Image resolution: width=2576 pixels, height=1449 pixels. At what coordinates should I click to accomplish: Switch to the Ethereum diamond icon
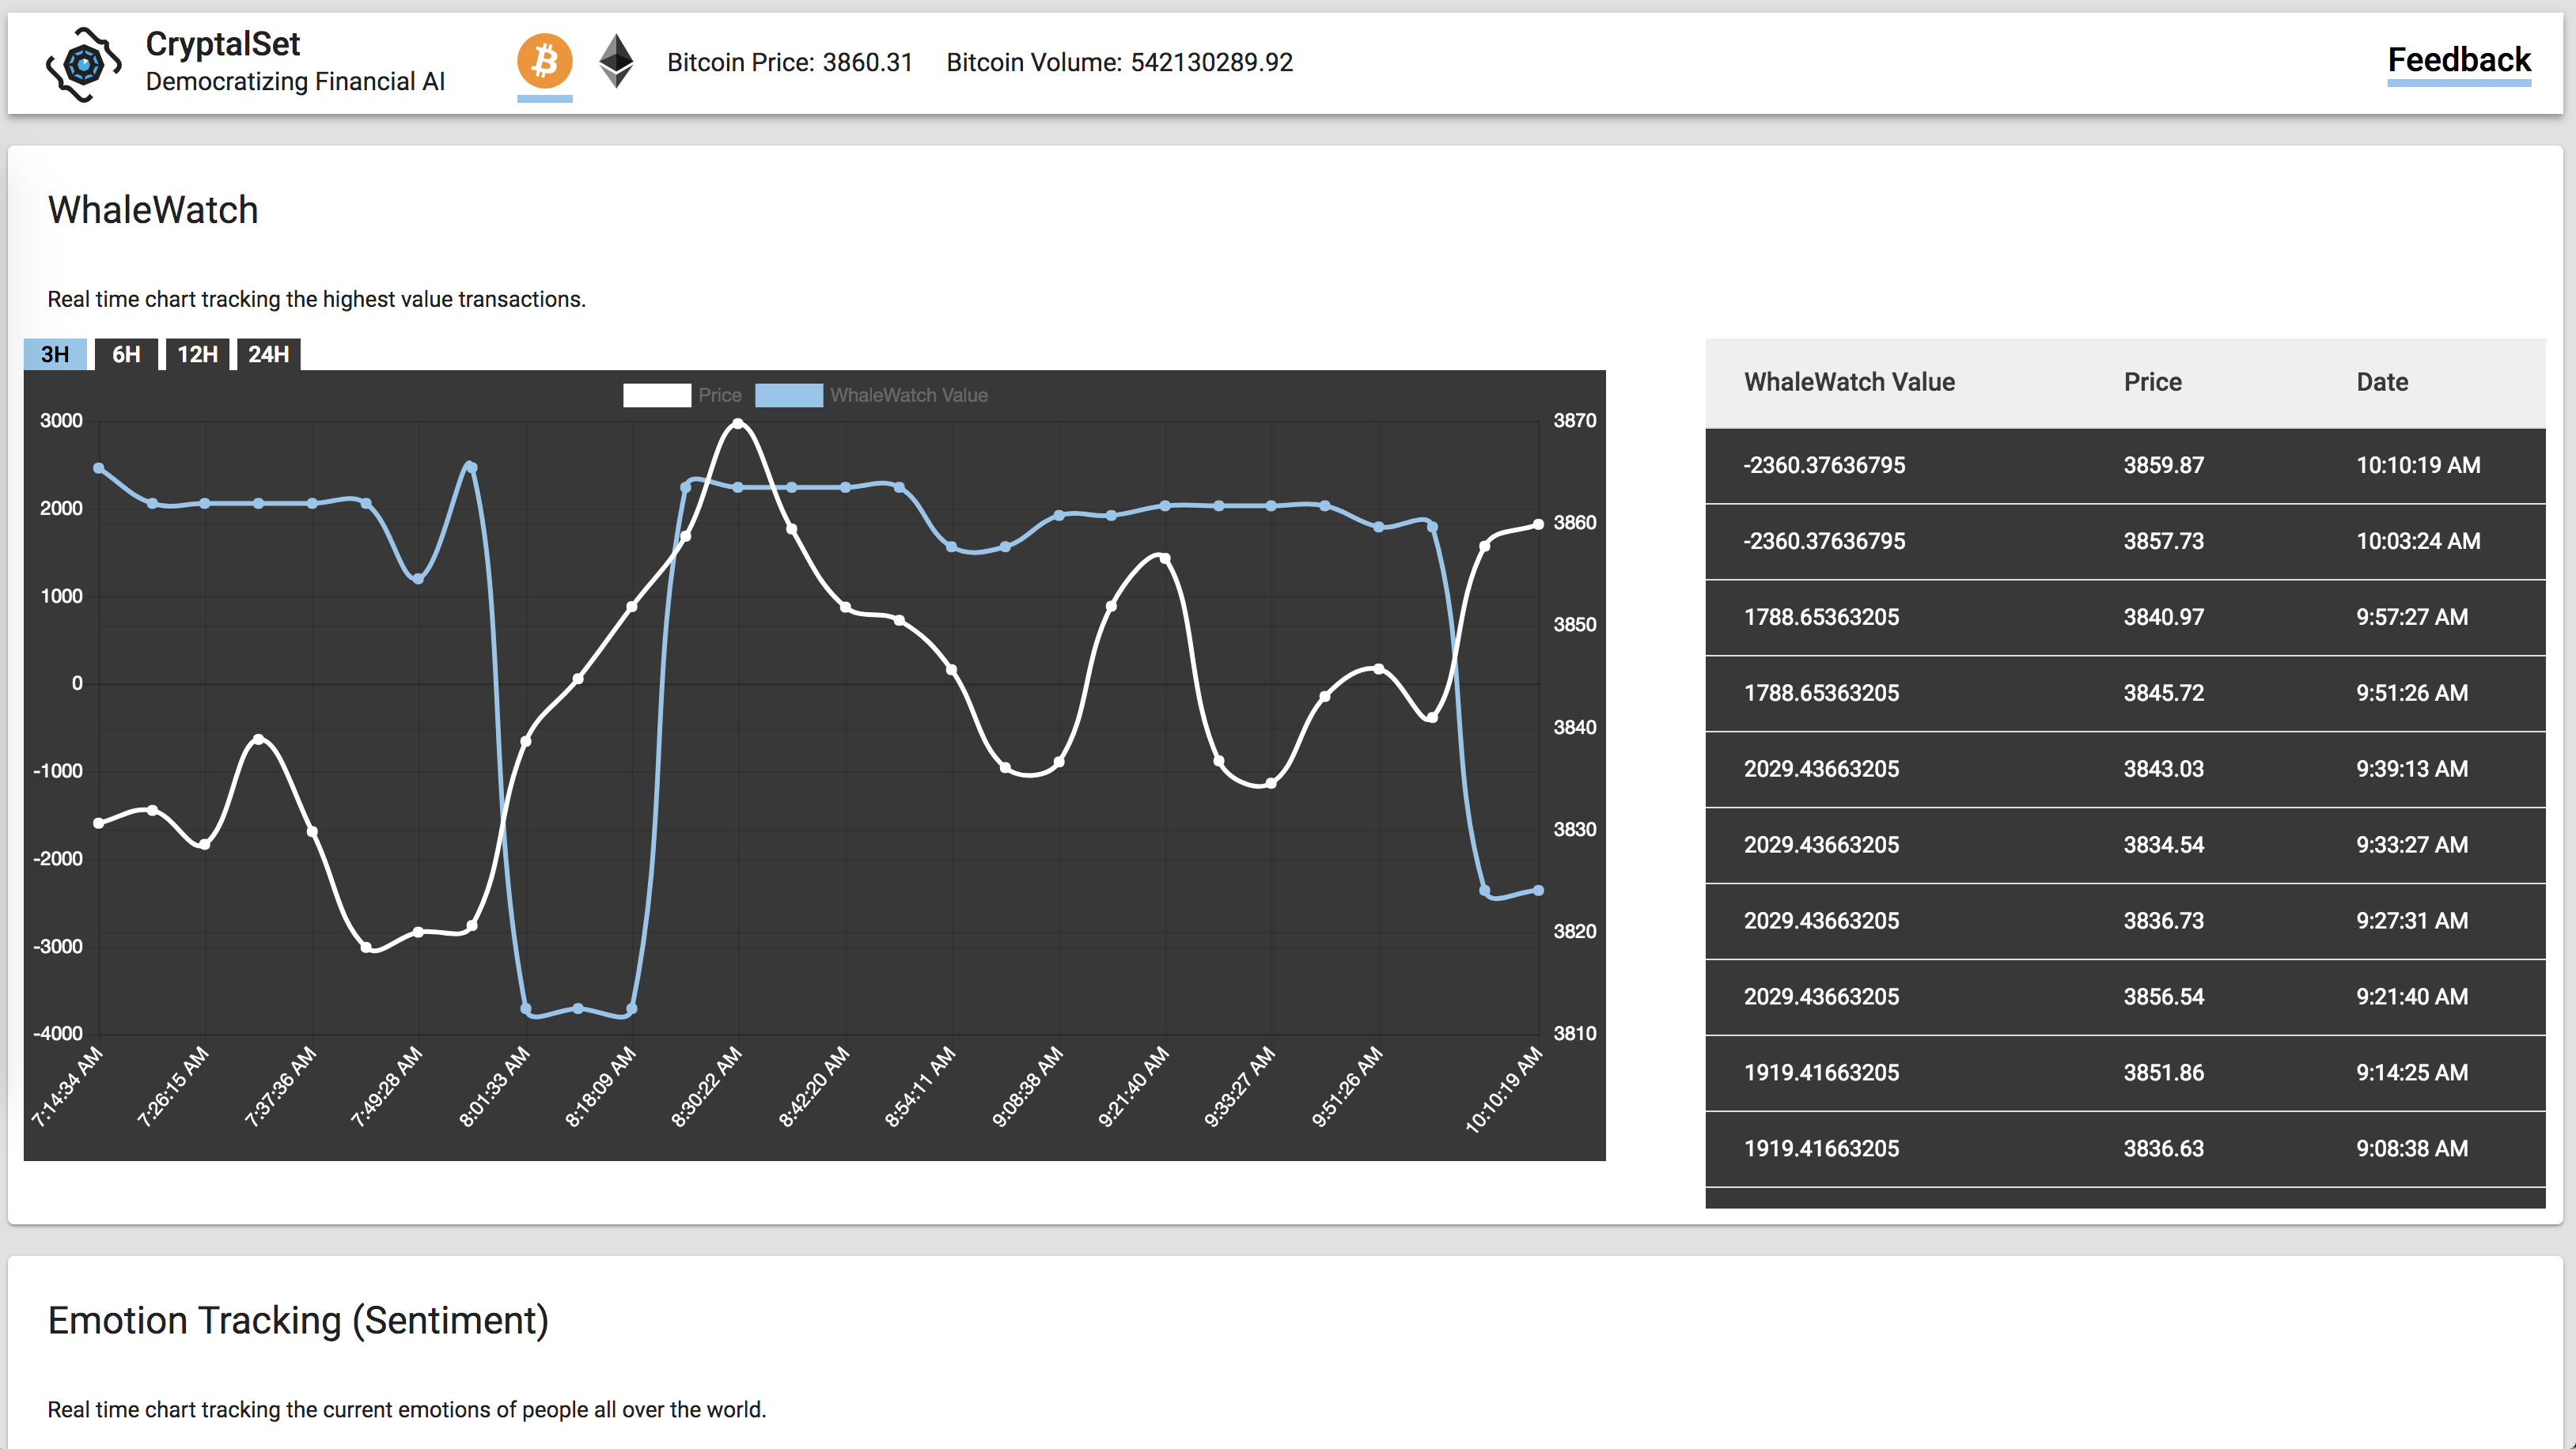click(616, 61)
